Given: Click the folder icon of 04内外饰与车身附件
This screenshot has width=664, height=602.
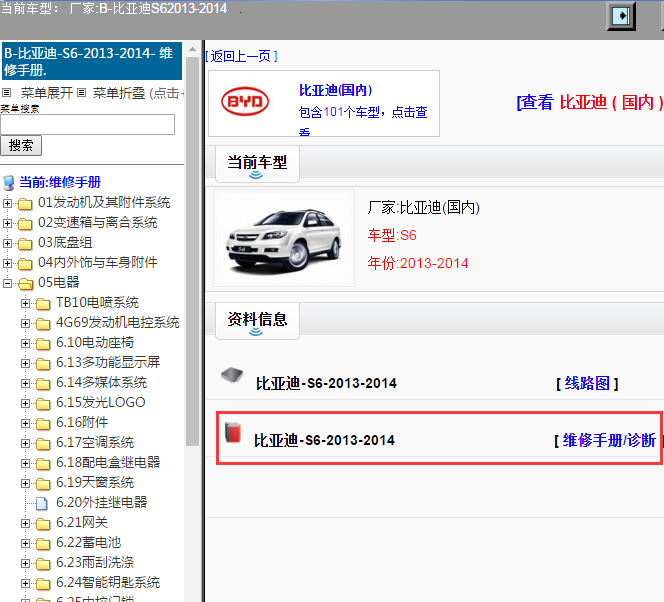Looking at the screenshot, I should click(25, 263).
